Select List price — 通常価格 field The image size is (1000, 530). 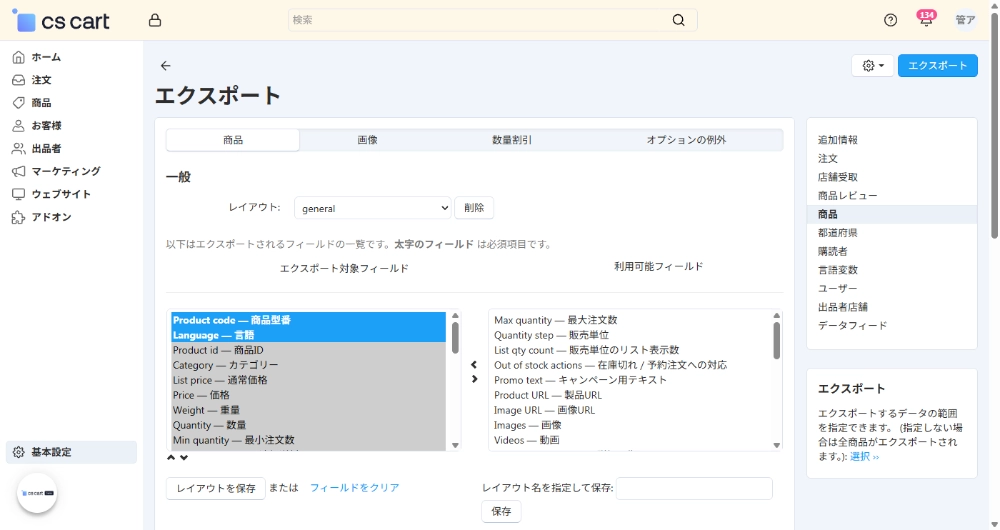pyautogui.click(x=309, y=380)
